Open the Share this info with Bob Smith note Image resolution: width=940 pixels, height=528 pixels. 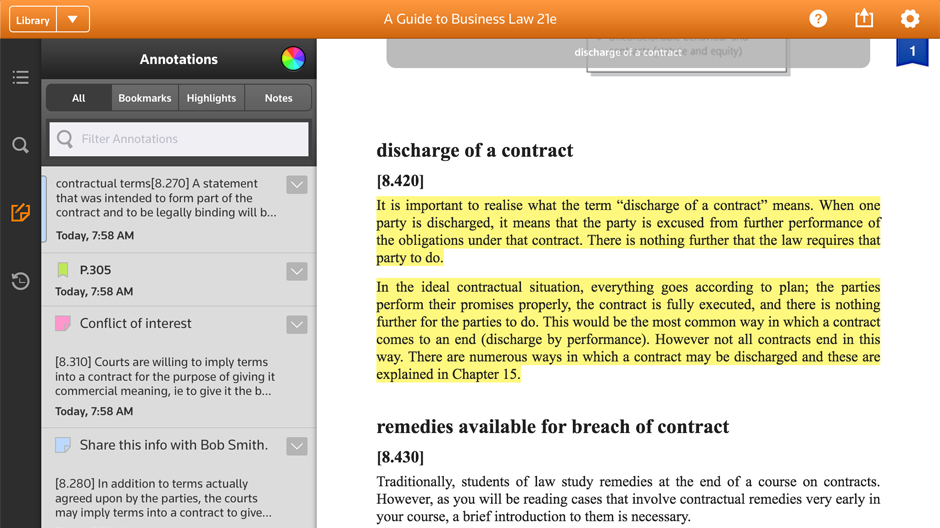[x=173, y=445]
